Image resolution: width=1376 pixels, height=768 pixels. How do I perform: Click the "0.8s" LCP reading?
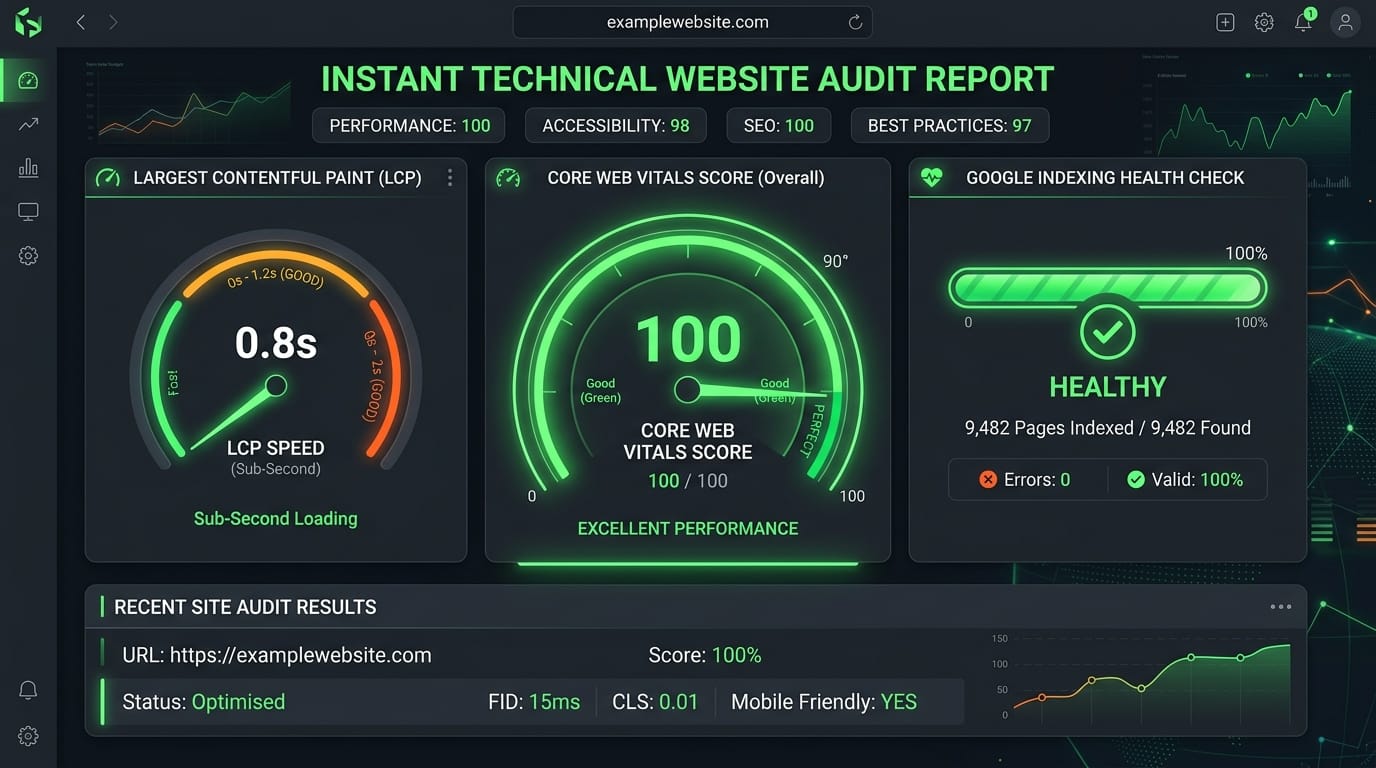coord(276,343)
